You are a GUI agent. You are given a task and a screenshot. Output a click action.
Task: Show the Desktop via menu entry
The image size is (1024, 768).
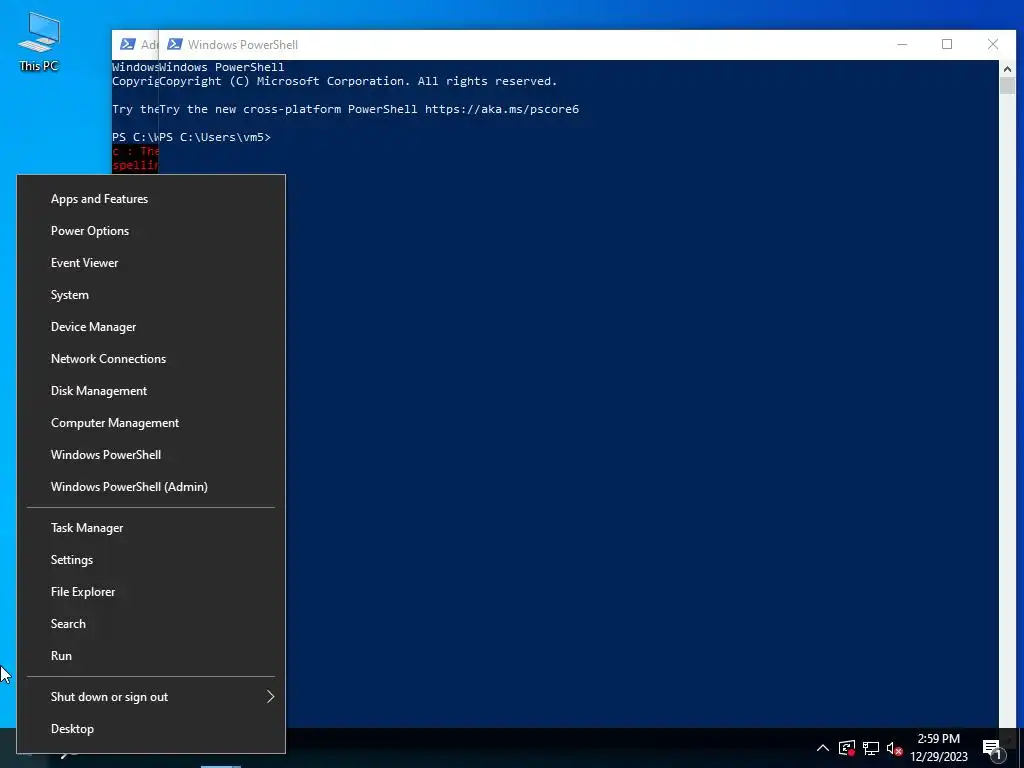coord(151,729)
